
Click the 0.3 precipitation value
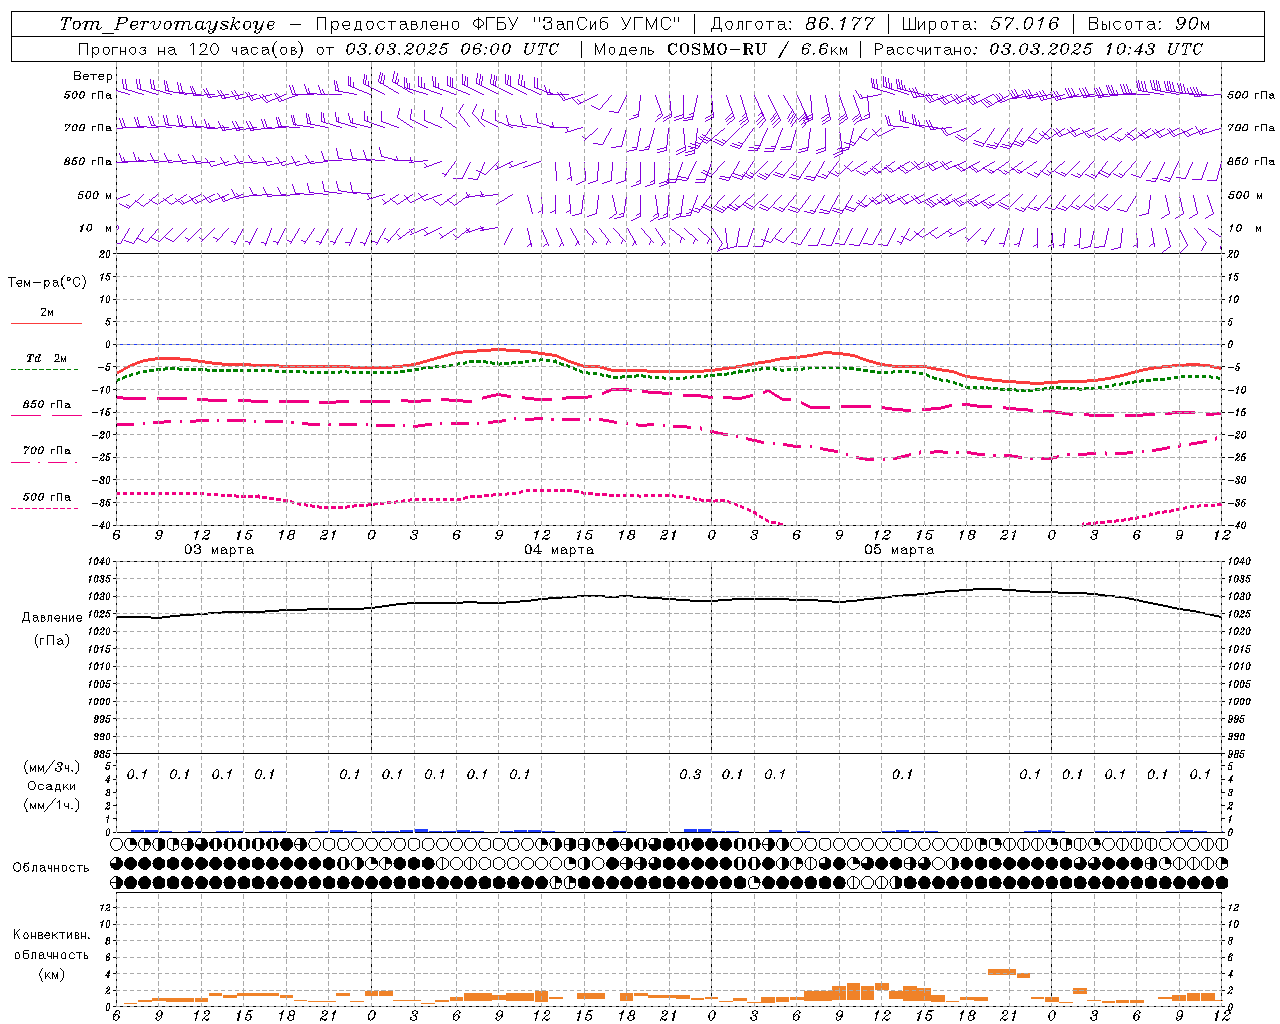point(690,775)
